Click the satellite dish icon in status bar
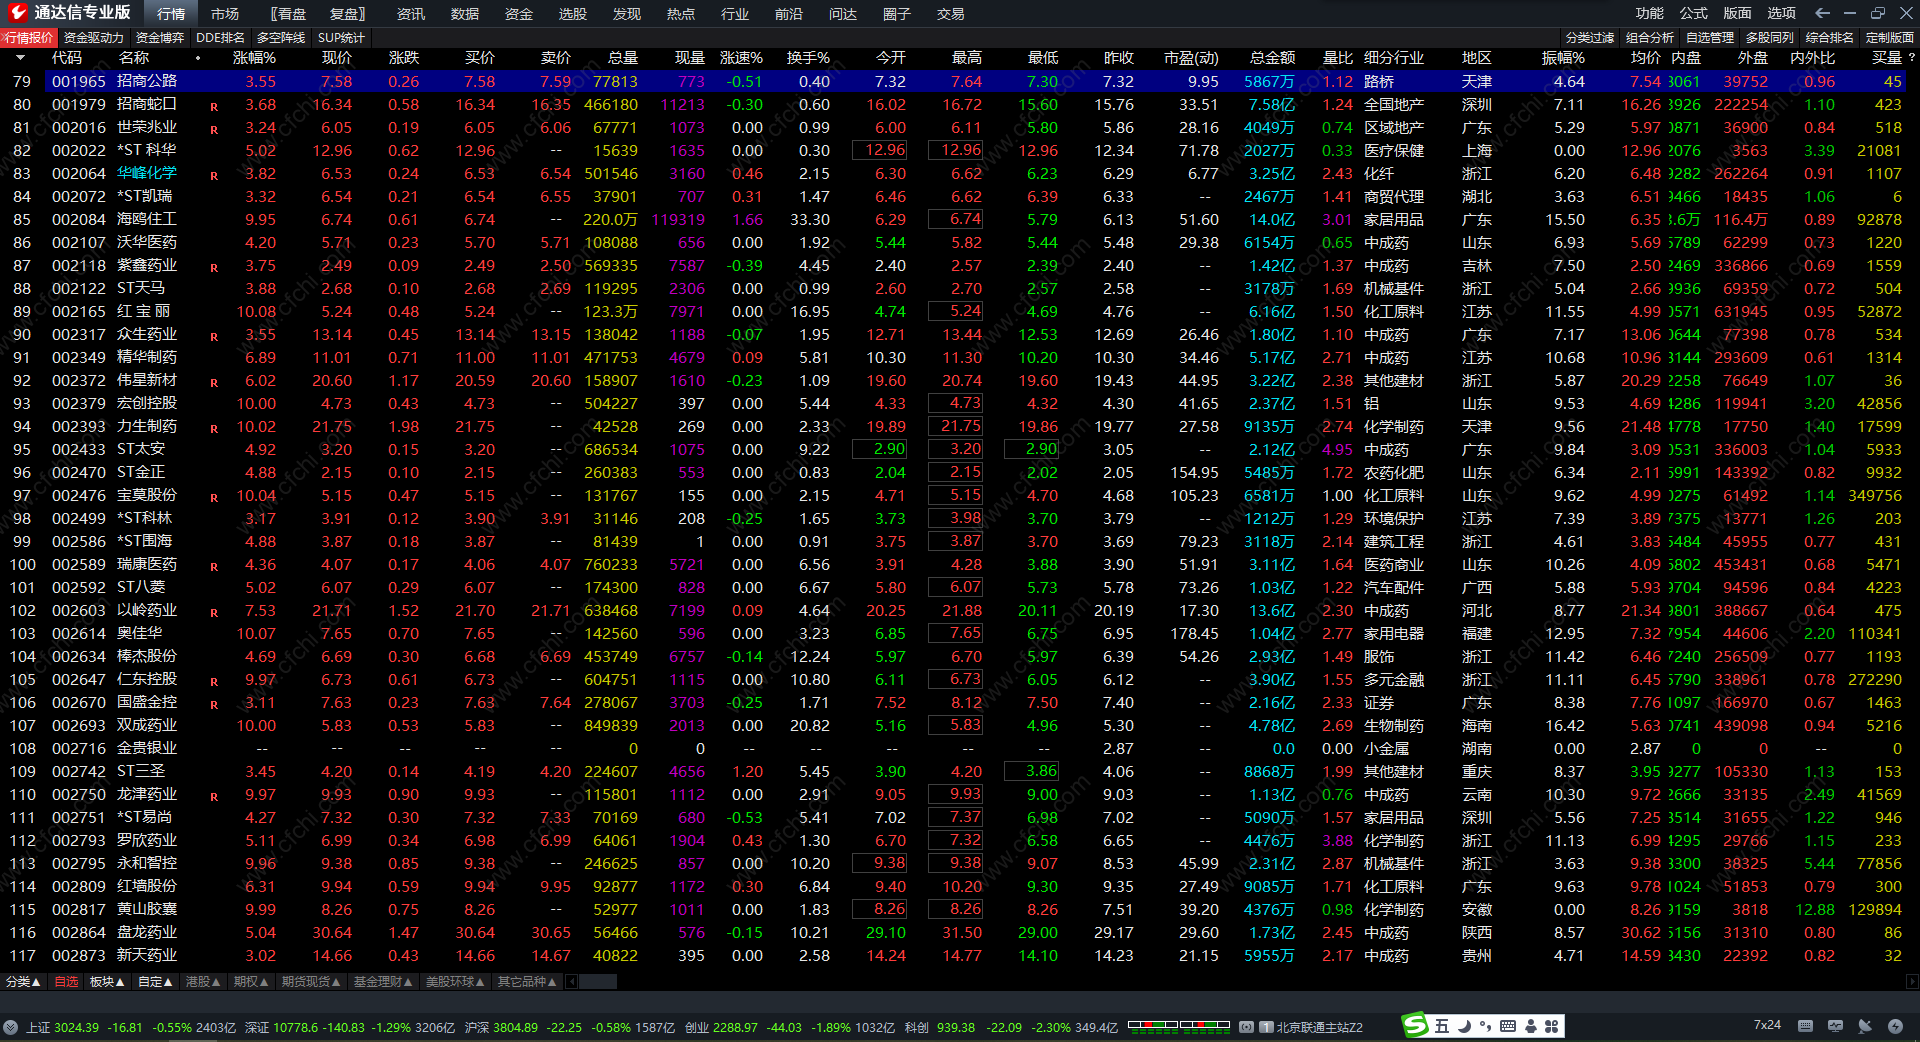This screenshot has width=1920, height=1042. 1865,1026
